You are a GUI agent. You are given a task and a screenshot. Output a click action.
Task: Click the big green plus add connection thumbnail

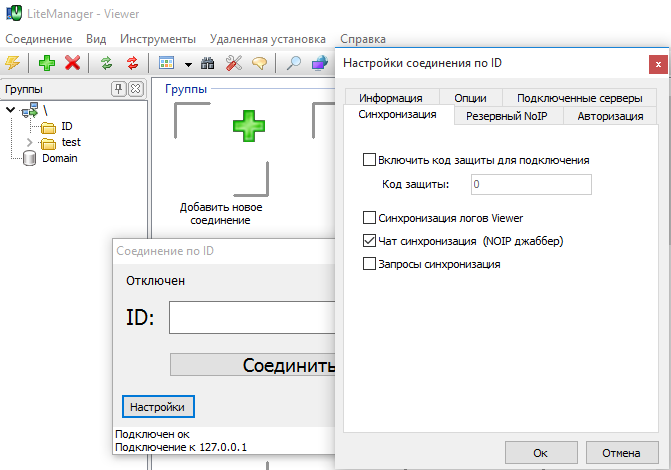pyautogui.click(x=249, y=126)
